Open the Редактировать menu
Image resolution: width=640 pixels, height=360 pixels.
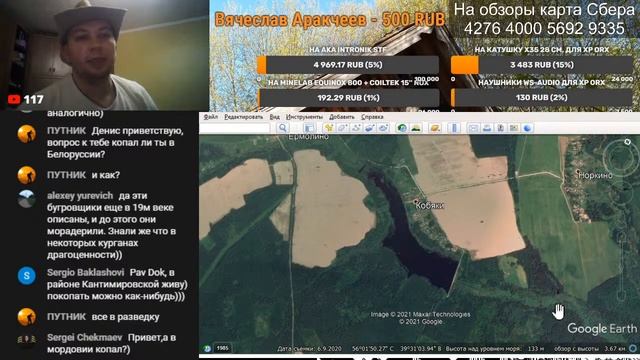point(244,117)
